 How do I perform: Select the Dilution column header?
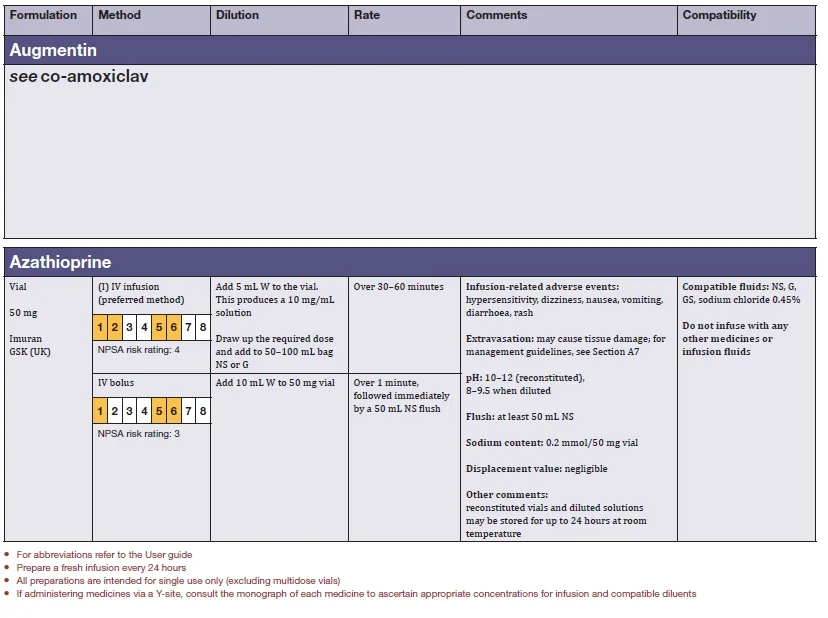pos(237,15)
